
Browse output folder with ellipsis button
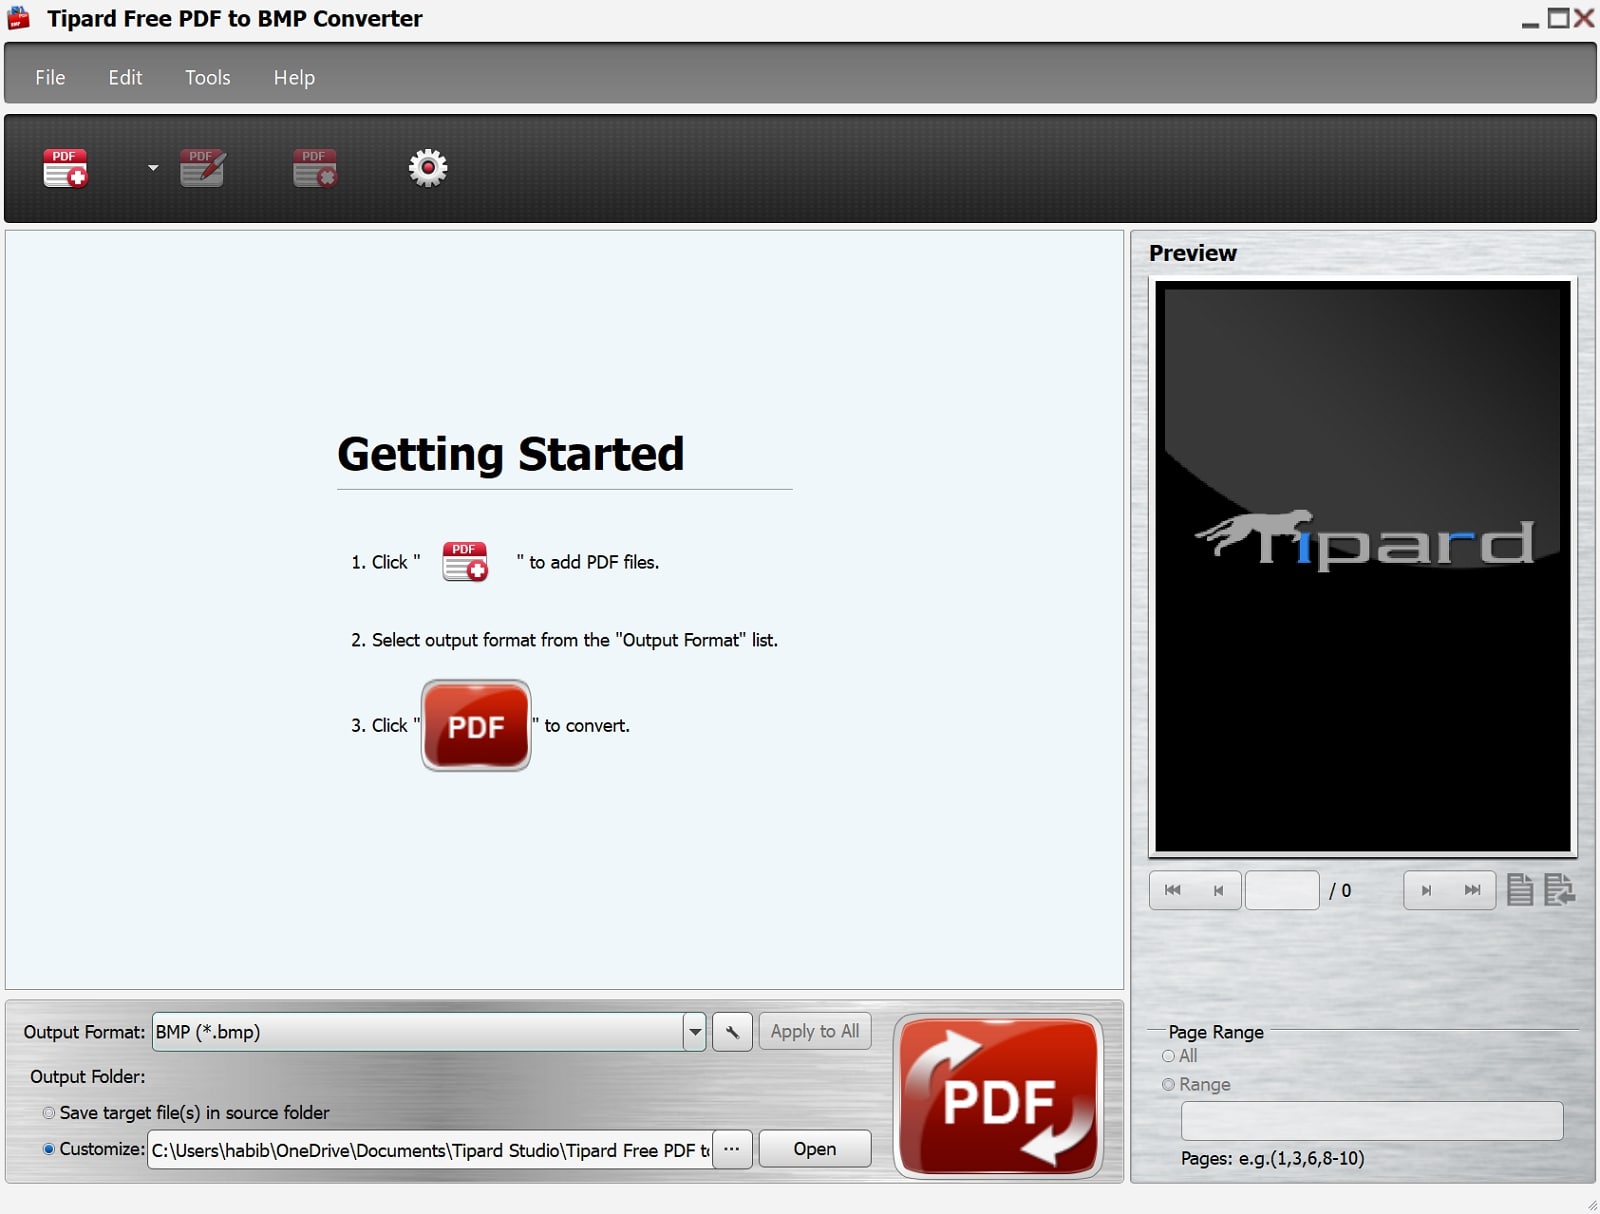(x=732, y=1149)
